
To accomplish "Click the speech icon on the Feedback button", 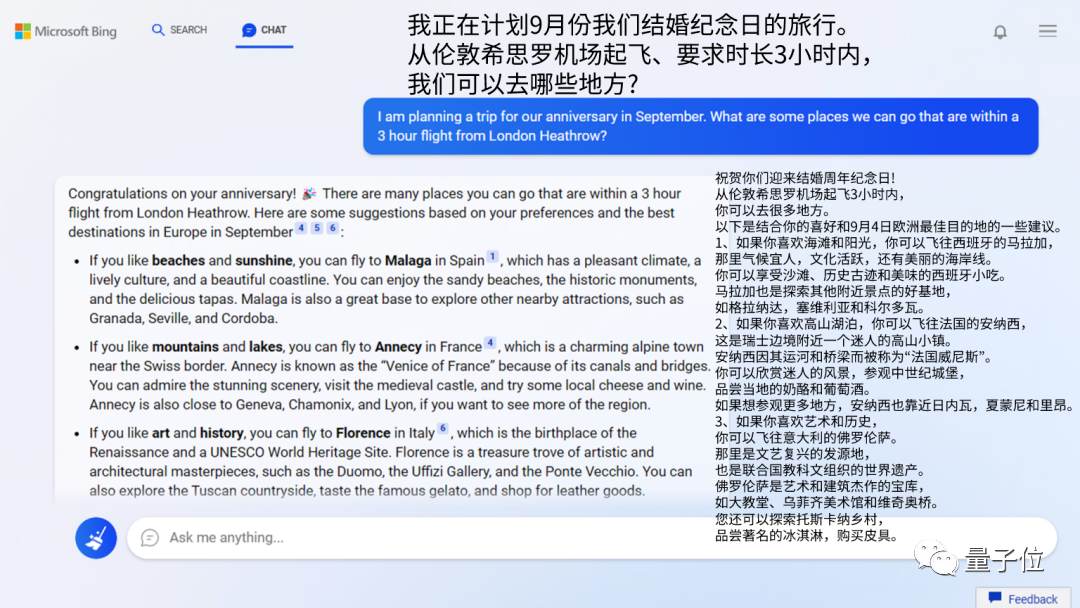I will click(995, 598).
